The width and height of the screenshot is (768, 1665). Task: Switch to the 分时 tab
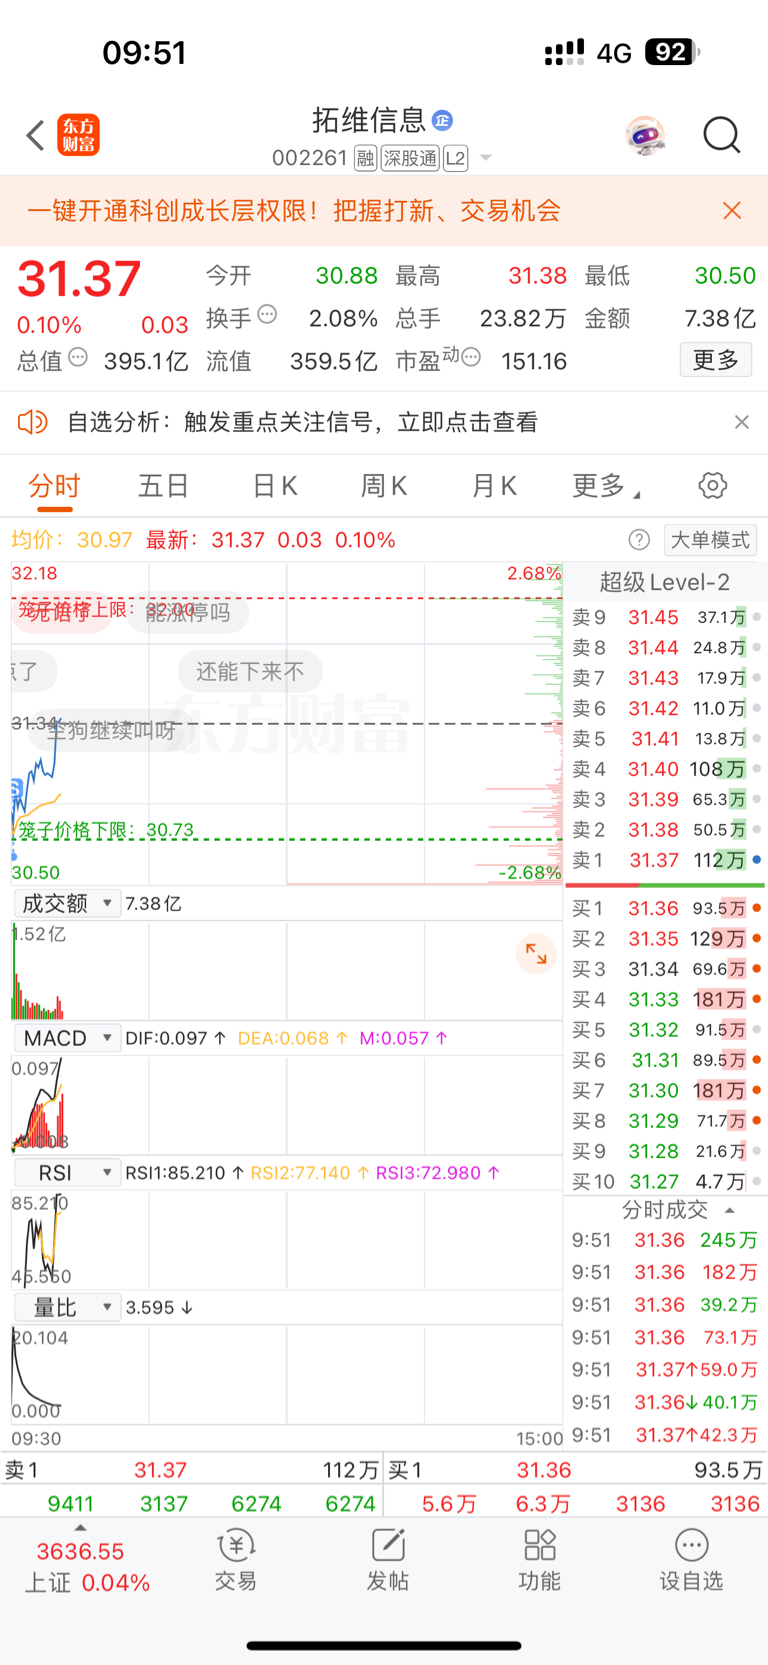pyautogui.click(x=54, y=486)
